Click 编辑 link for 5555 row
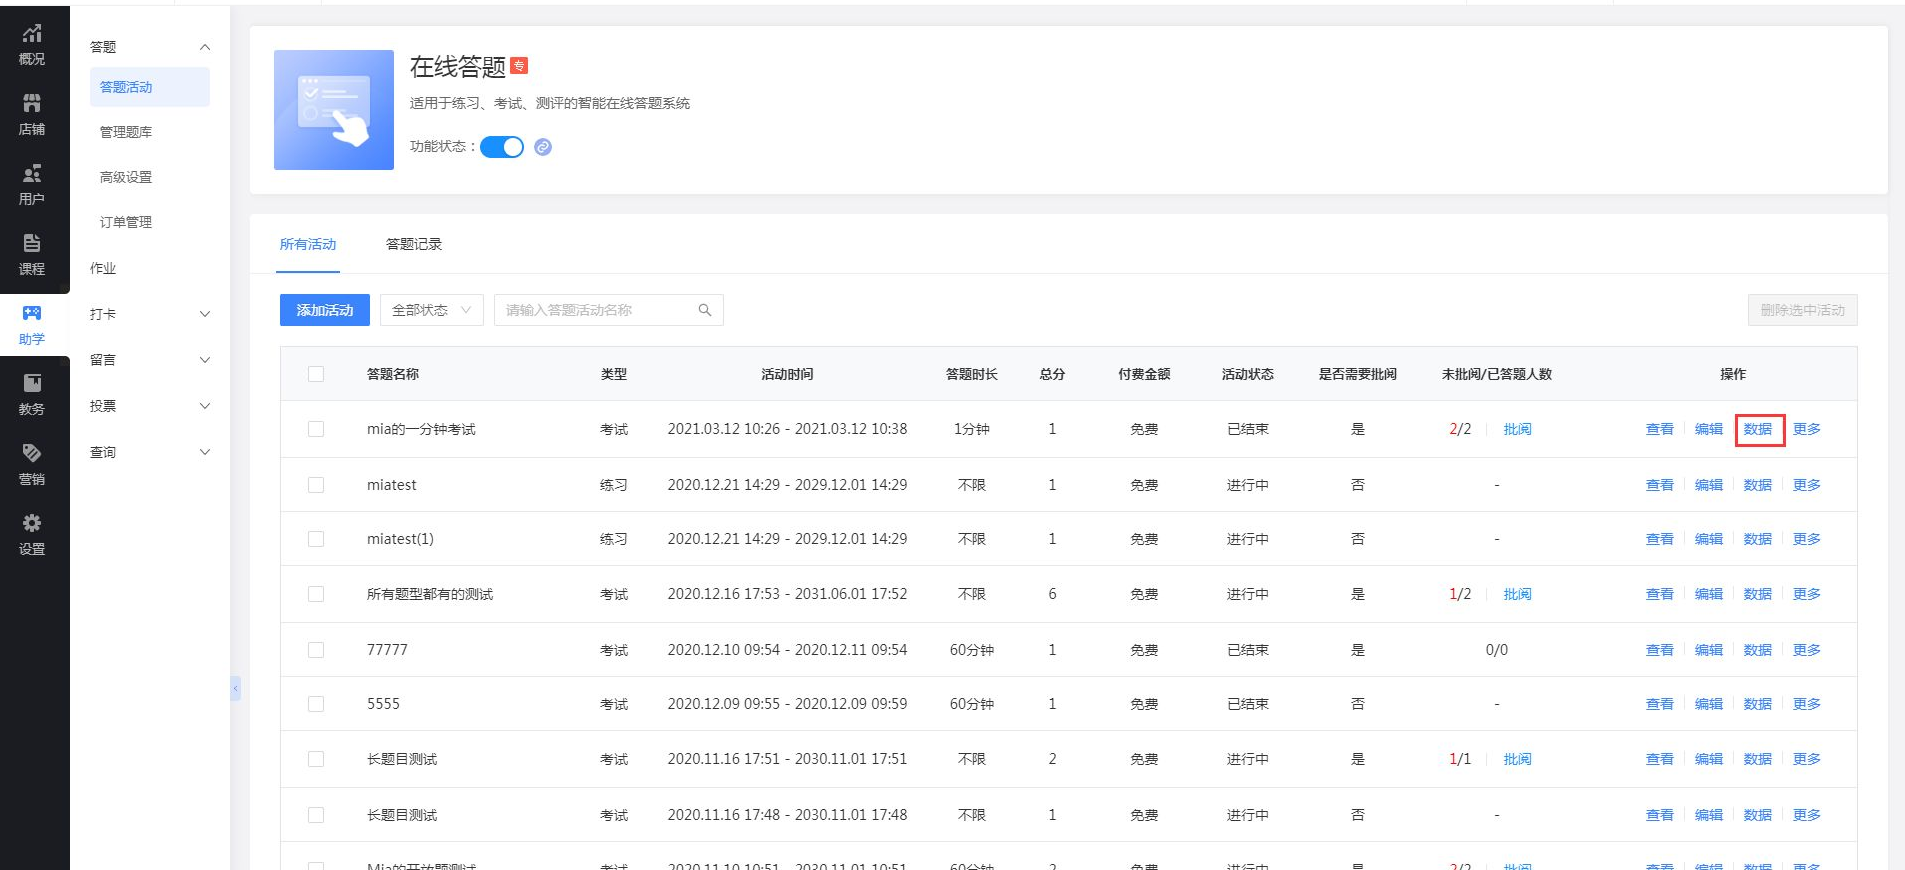The height and width of the screenshot is (870, 1905). (1708, 704)
